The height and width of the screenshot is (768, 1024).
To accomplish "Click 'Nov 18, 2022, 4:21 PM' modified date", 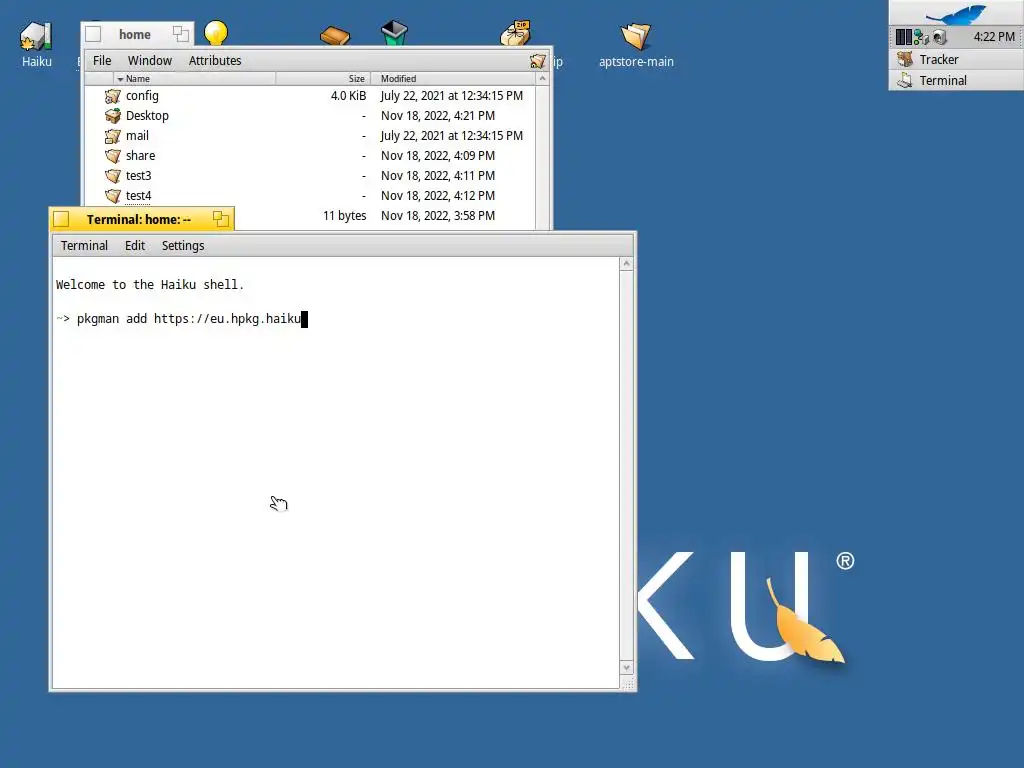I will tap(438, 116).
